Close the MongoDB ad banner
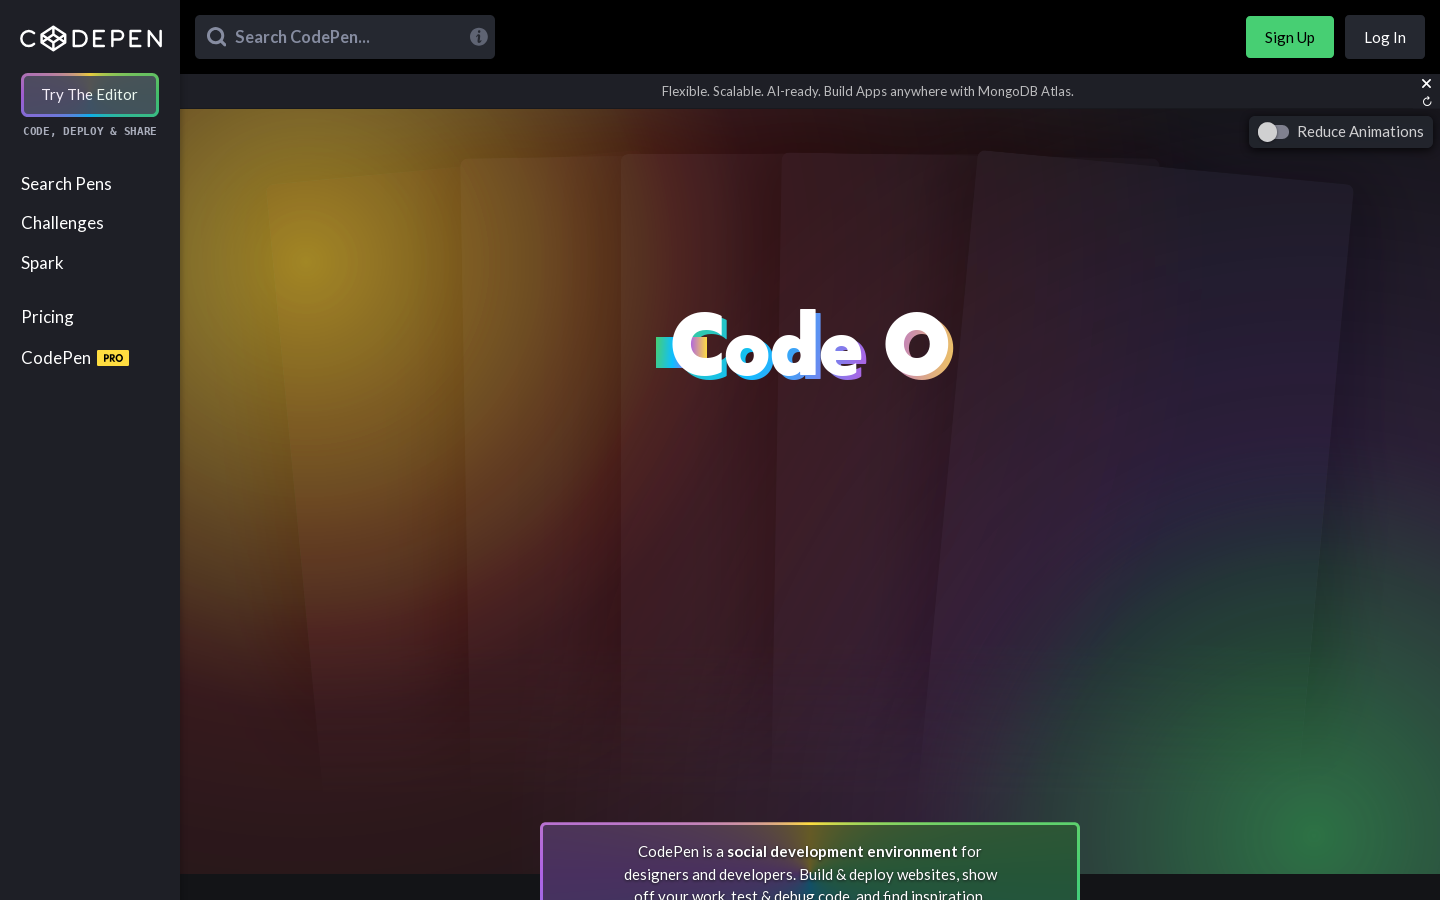The height and width of the screenshot is (900, 1440). tap(1426, 84)
